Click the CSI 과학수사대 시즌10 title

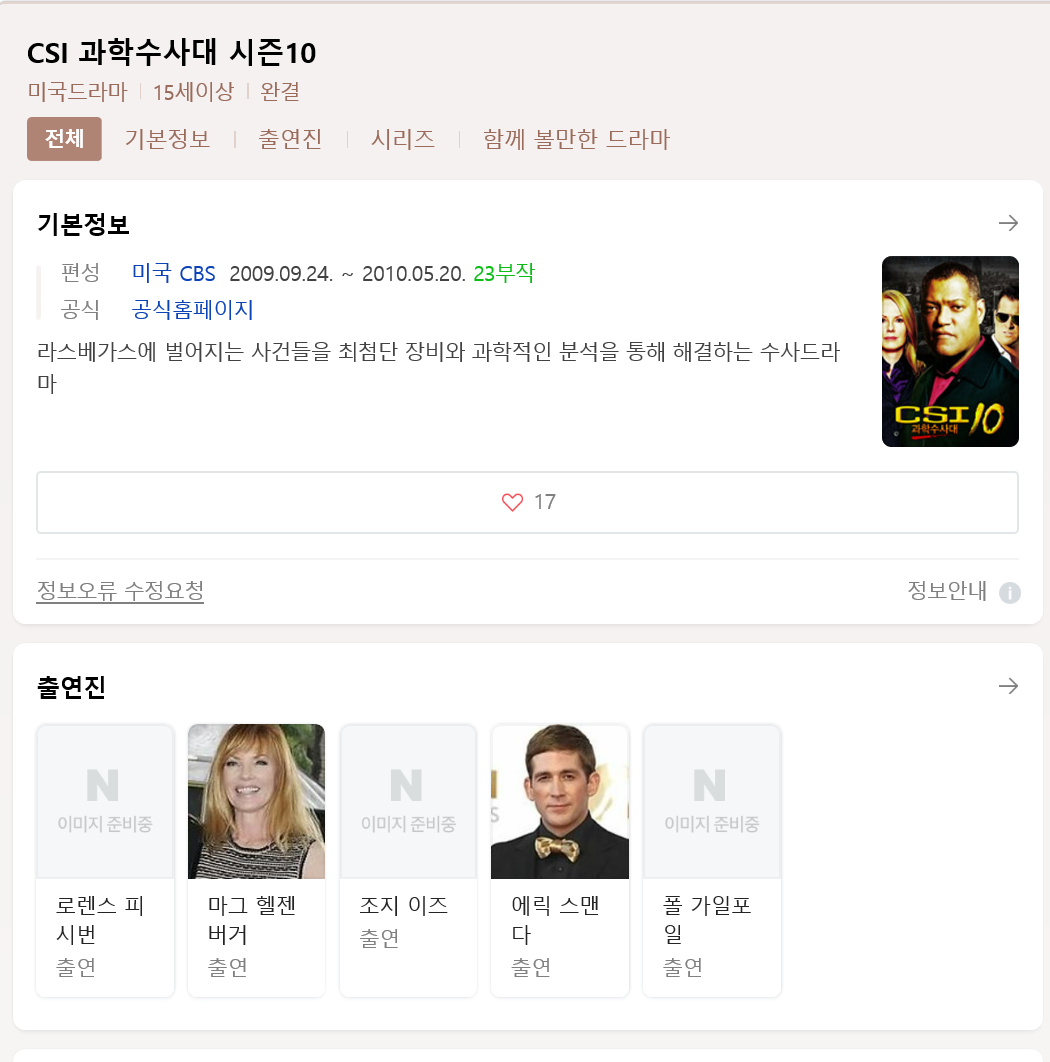[x=171, y=52]
